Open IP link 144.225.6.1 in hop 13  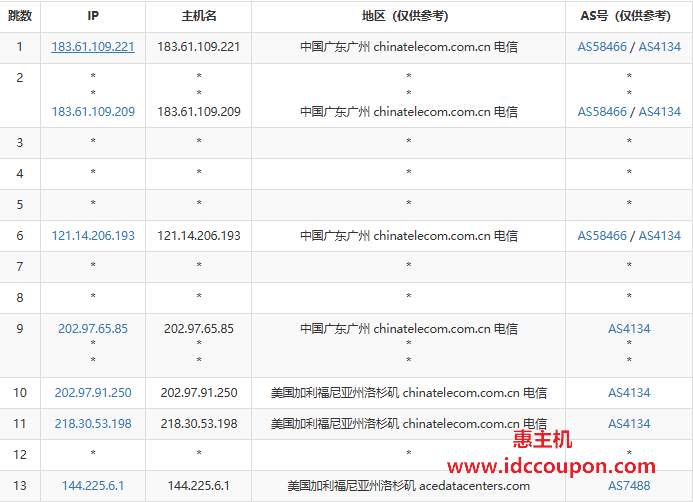(93, 486)
